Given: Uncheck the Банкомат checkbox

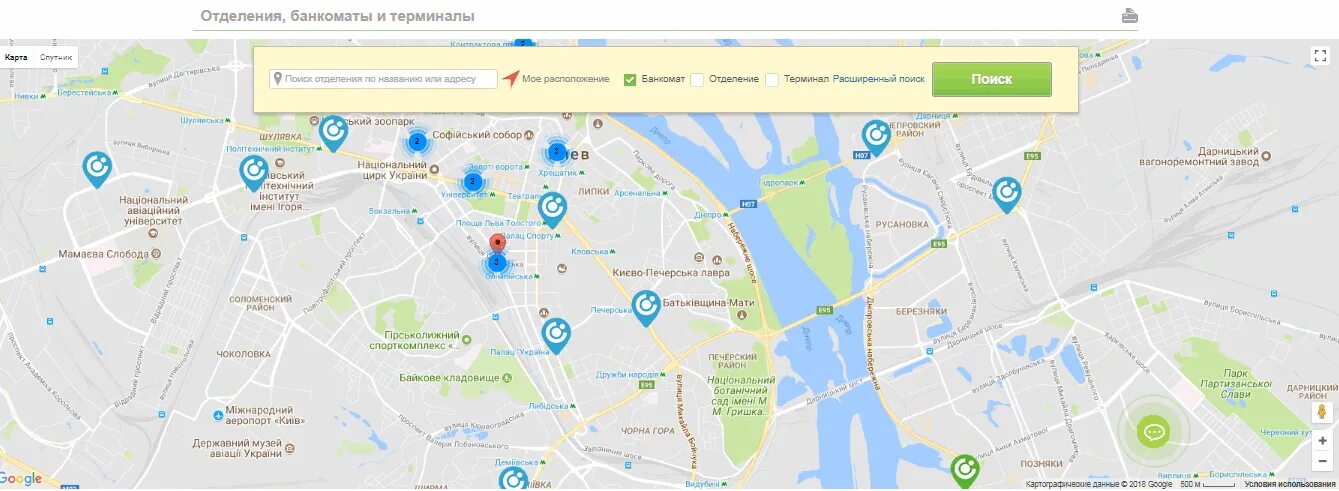Looking at the screenshot, I should [630, 79].
